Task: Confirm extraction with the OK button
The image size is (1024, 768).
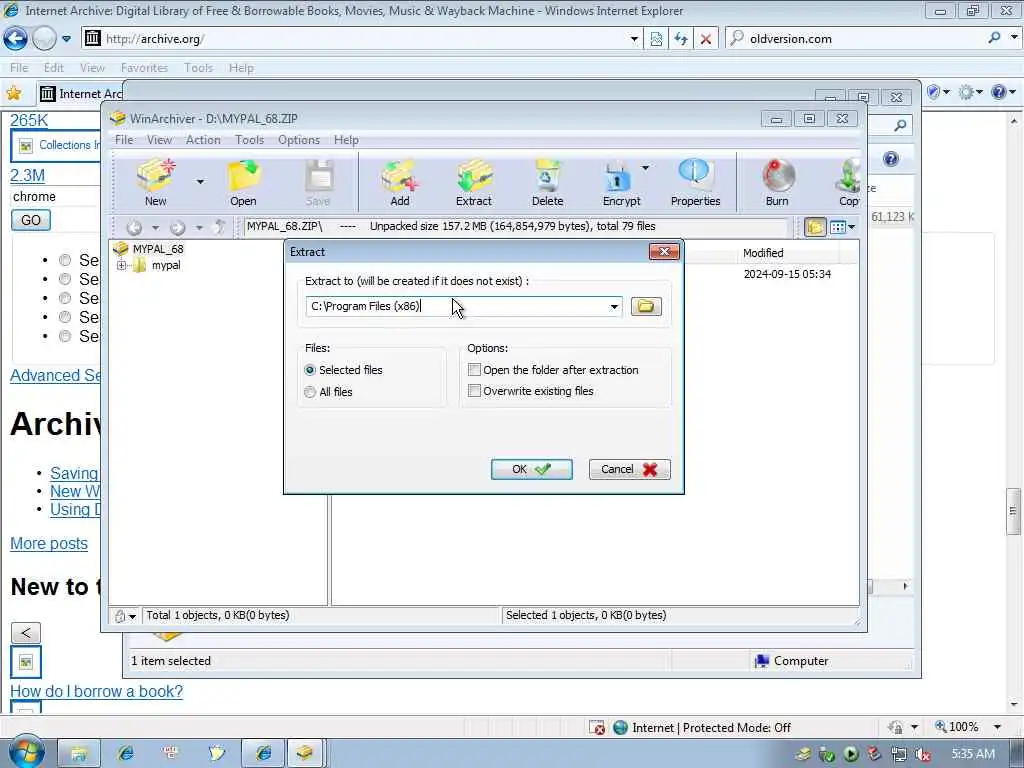Action: click(x=532, y=470)
